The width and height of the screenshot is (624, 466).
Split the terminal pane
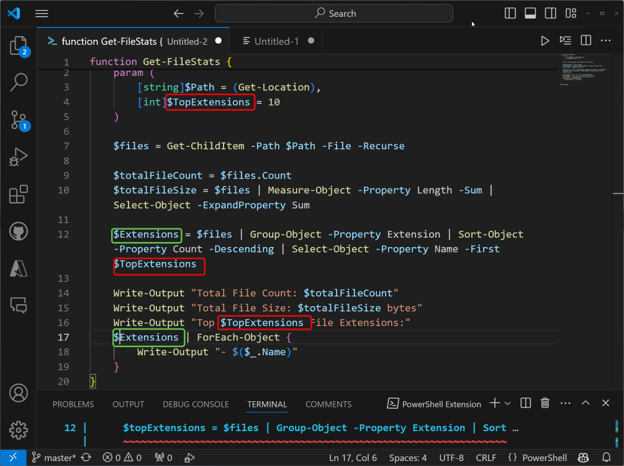tap(525, 403)
